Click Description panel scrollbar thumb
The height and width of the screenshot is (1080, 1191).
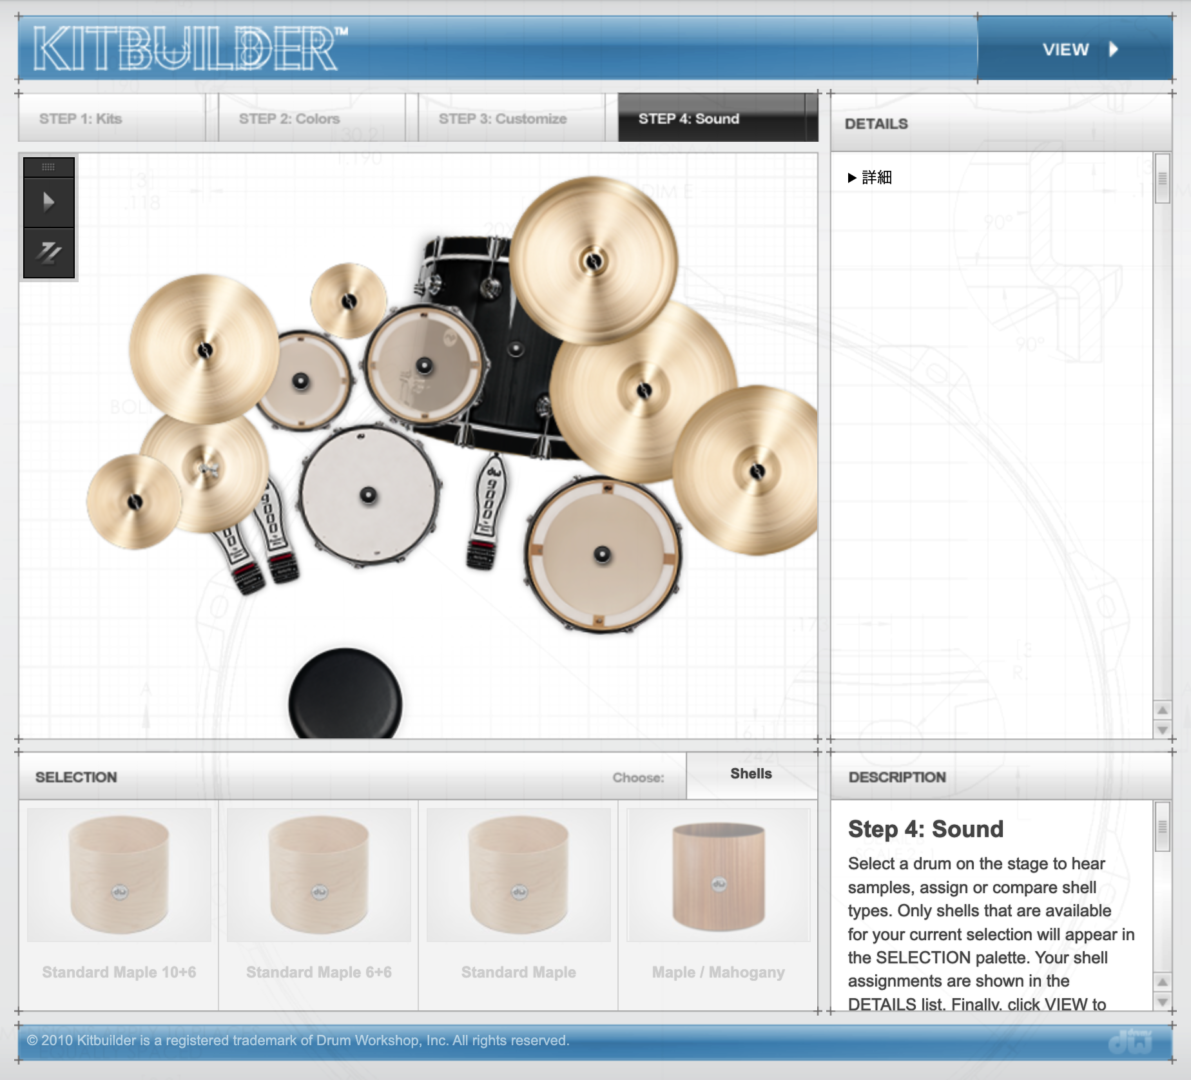tap(1162, 827)
